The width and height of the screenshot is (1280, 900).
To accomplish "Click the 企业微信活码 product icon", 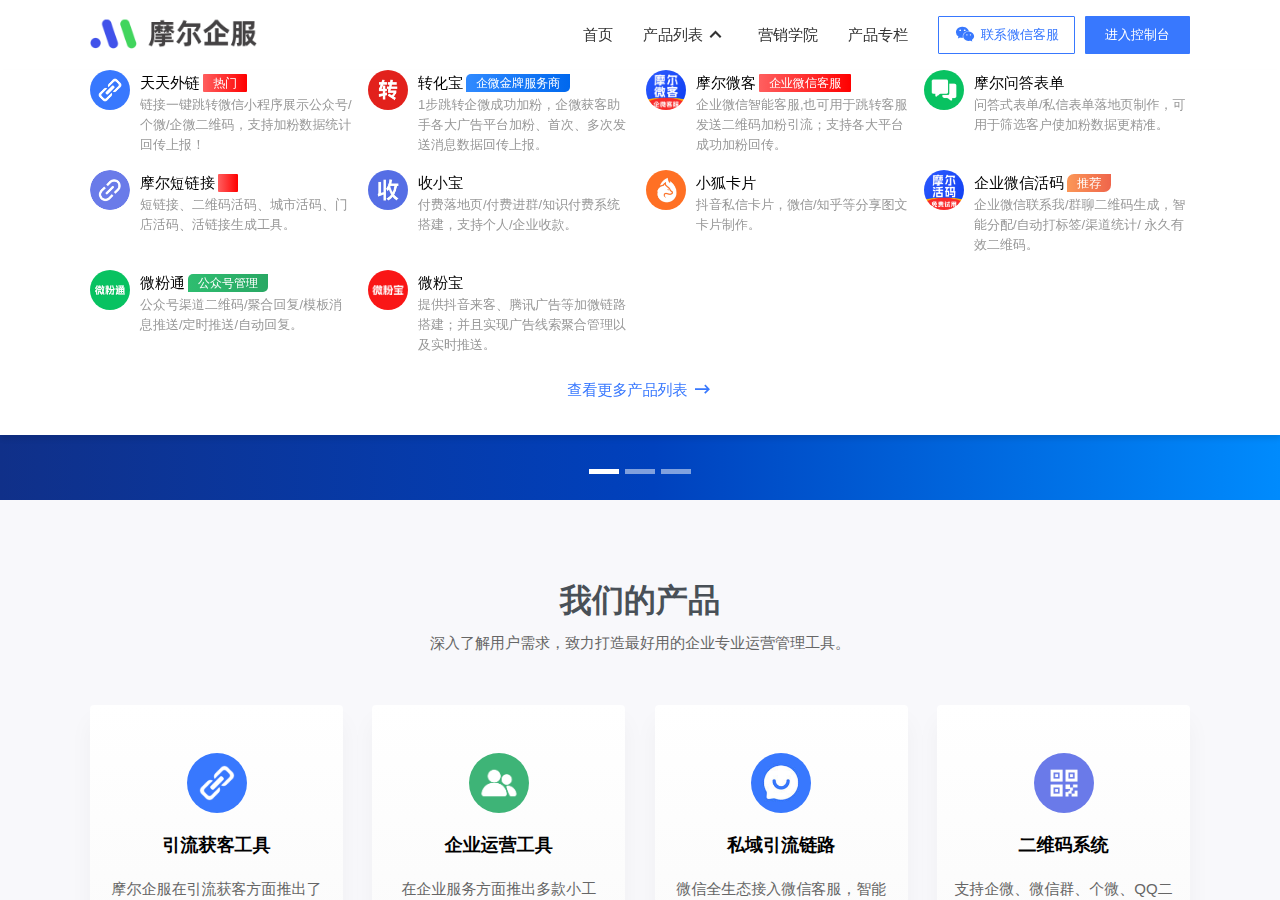I will point(944,190).
